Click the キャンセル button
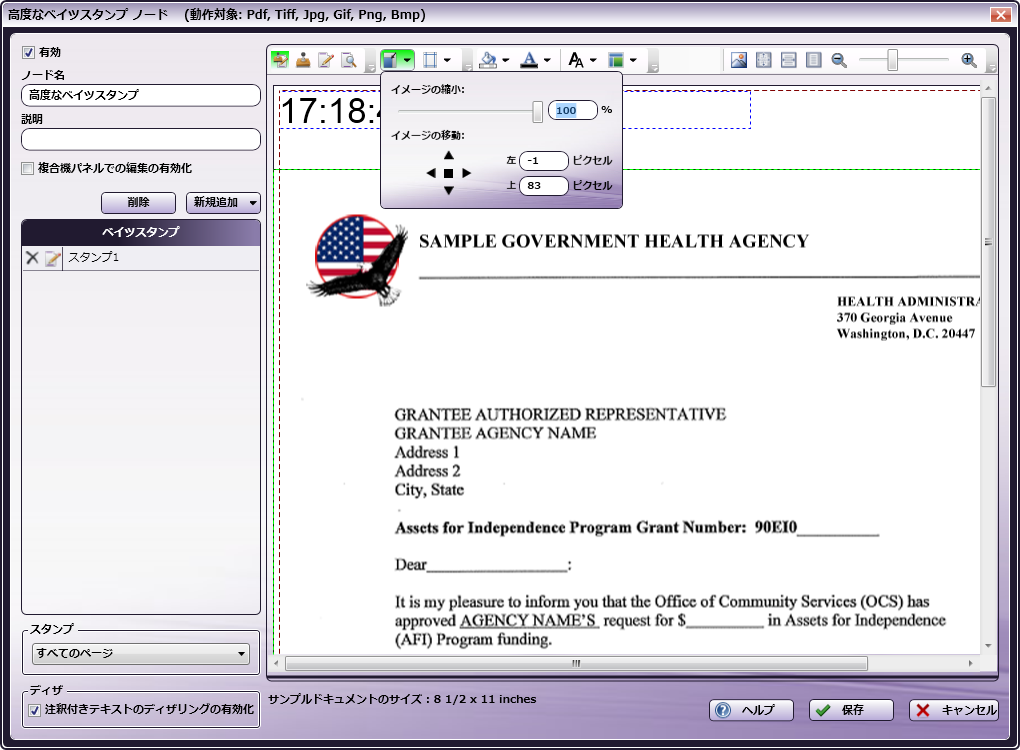The height and width of the screenshot is (750, 1020). click(x=954, y=710)
